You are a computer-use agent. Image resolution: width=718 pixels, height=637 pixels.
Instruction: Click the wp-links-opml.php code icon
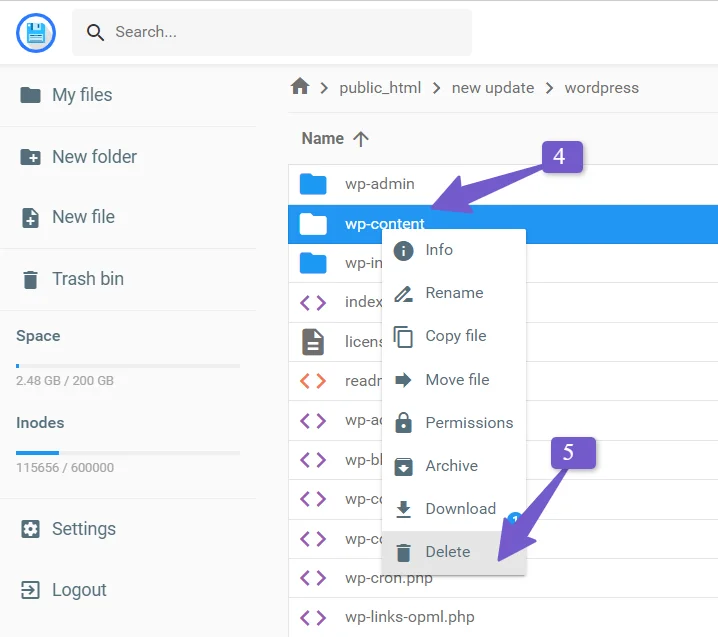click(x=313, y=617)
